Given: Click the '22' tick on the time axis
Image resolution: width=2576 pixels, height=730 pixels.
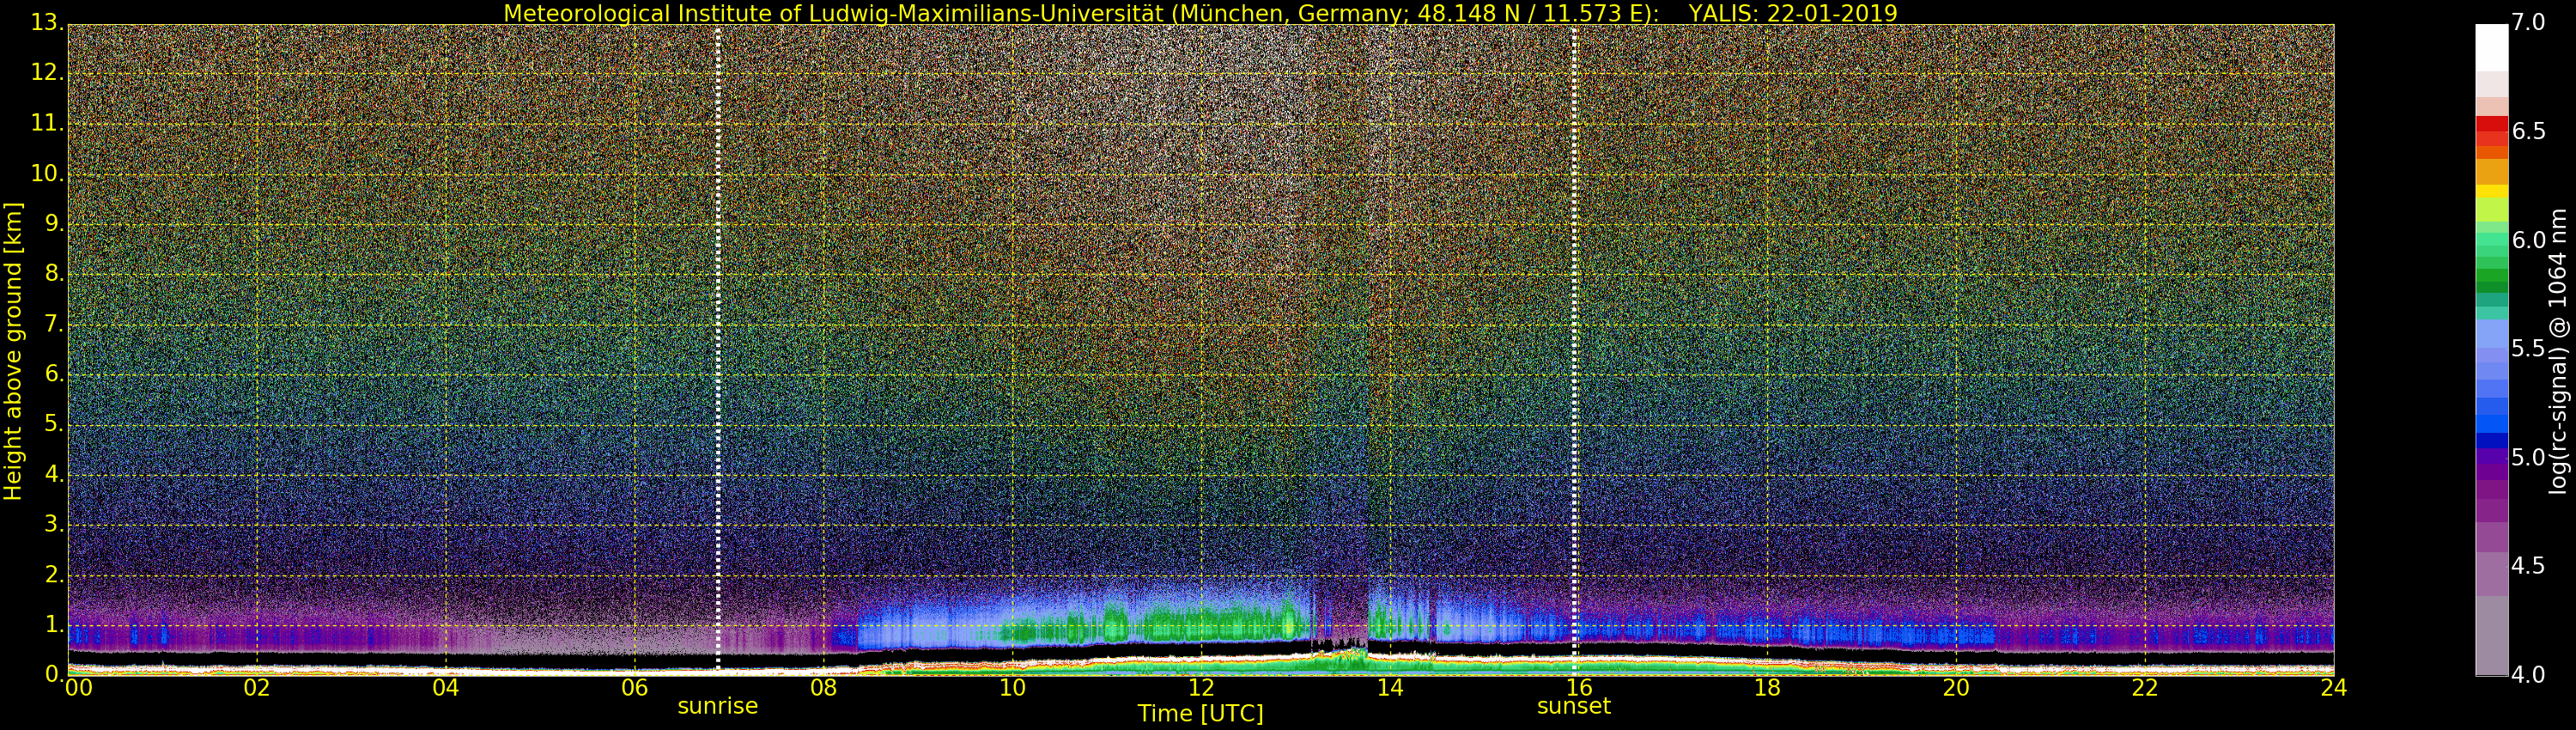Looking at the screenshot, I should tap(2145, 688).
